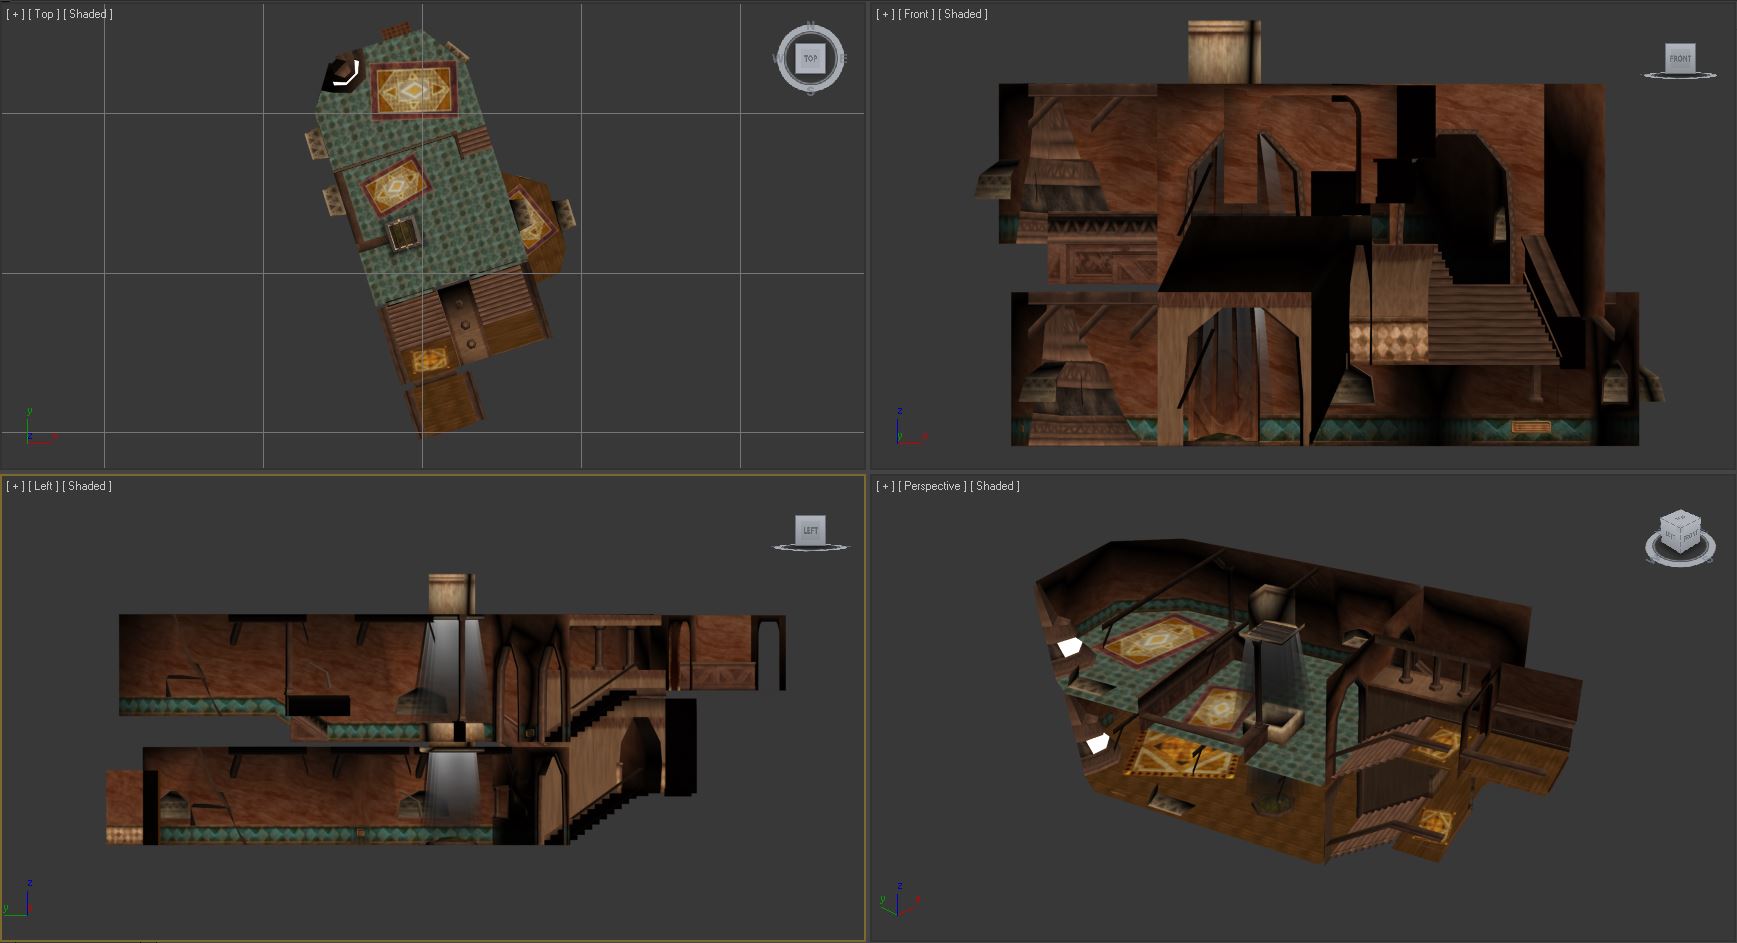Open Shaded menu in Left viewport
Viewport: 1737px width, 943px height.
point(87,486)
